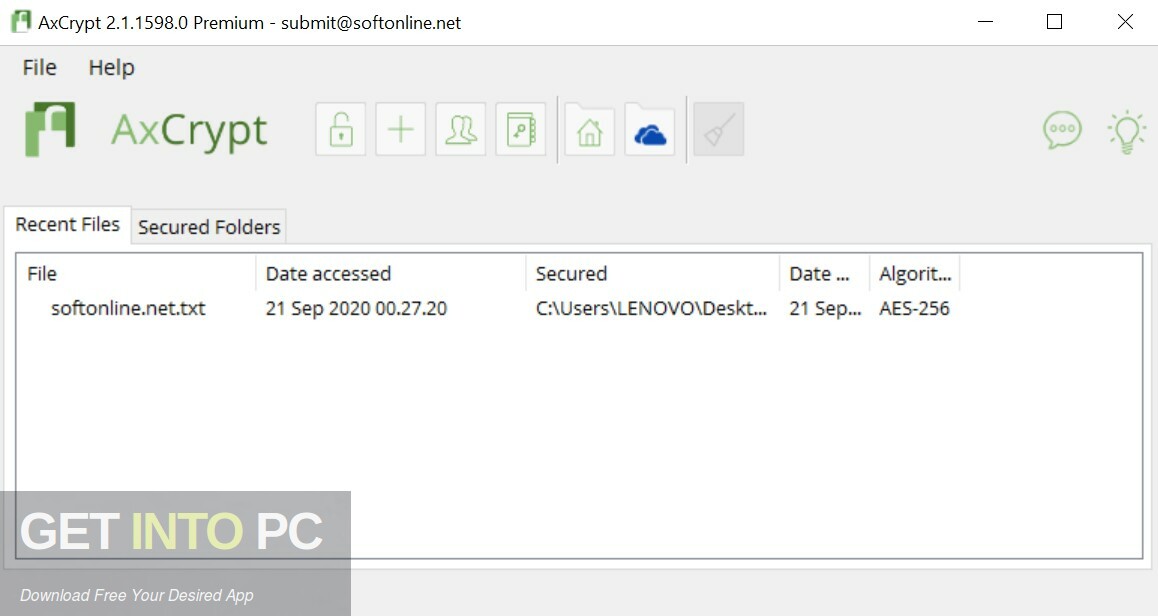
Task: Click the home folder icon
Action: (x=589, y=130)
